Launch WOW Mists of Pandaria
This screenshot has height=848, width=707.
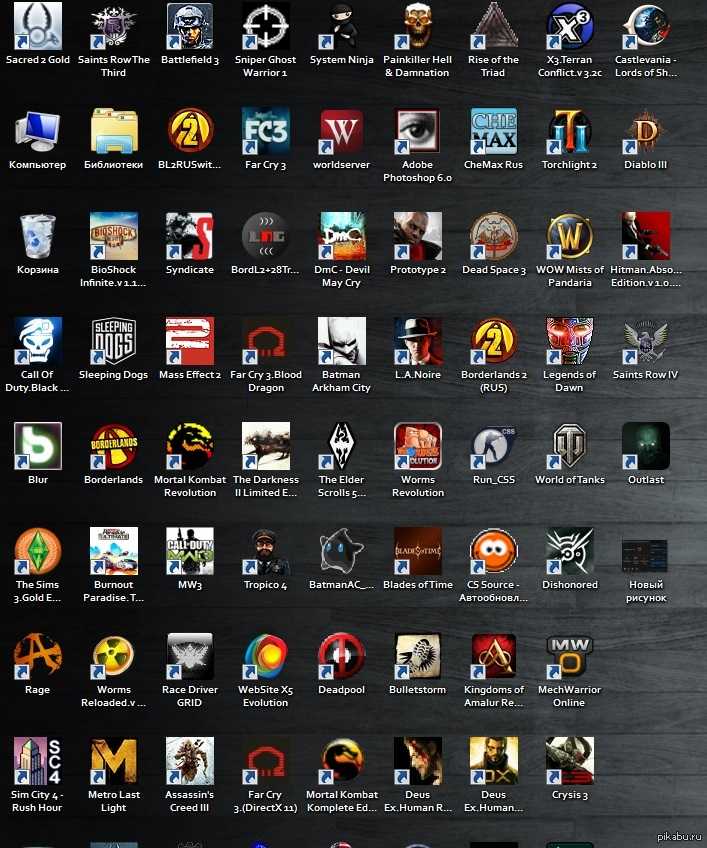click(x=570, y=236)
